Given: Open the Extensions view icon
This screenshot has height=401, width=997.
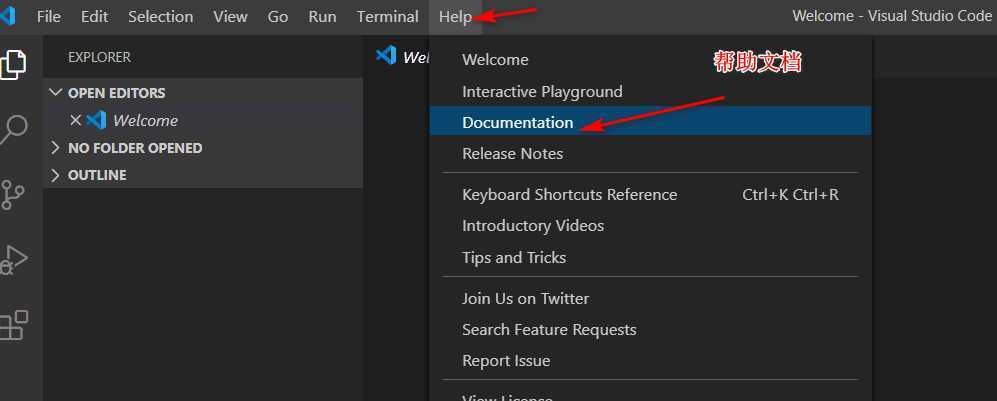Looking at the screenshot, I should tap(13, 325).
